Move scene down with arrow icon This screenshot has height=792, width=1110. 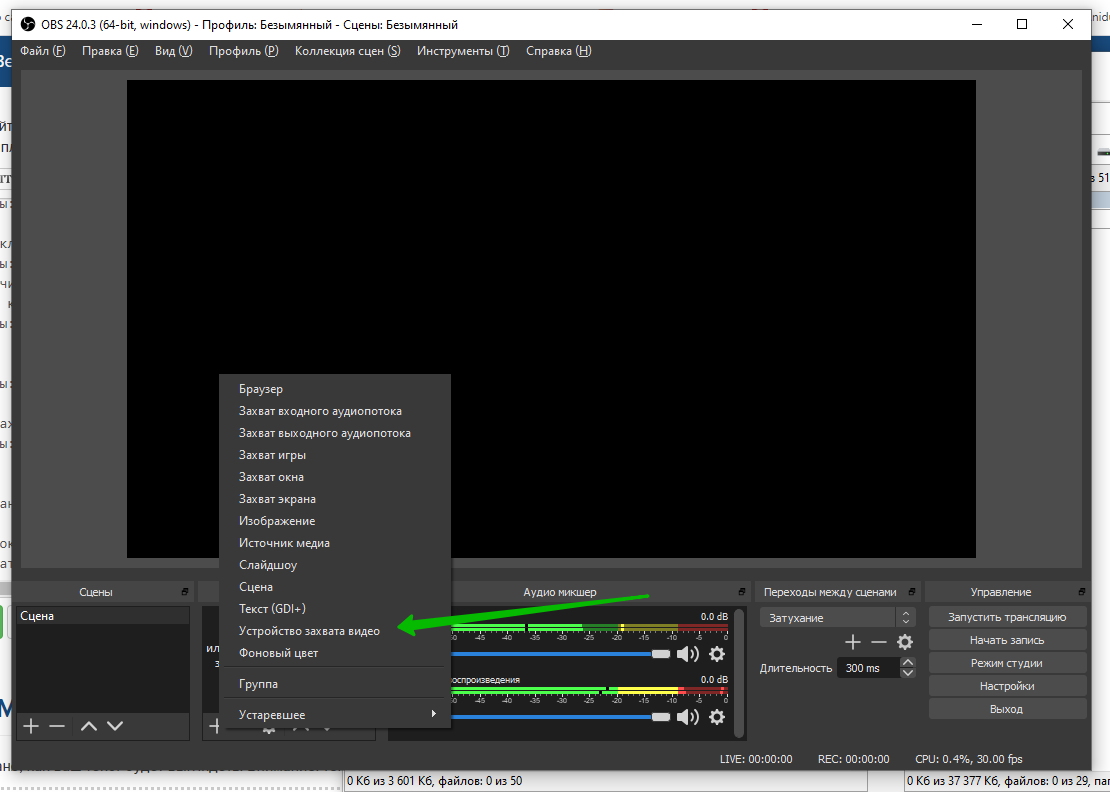click(115, 726)
